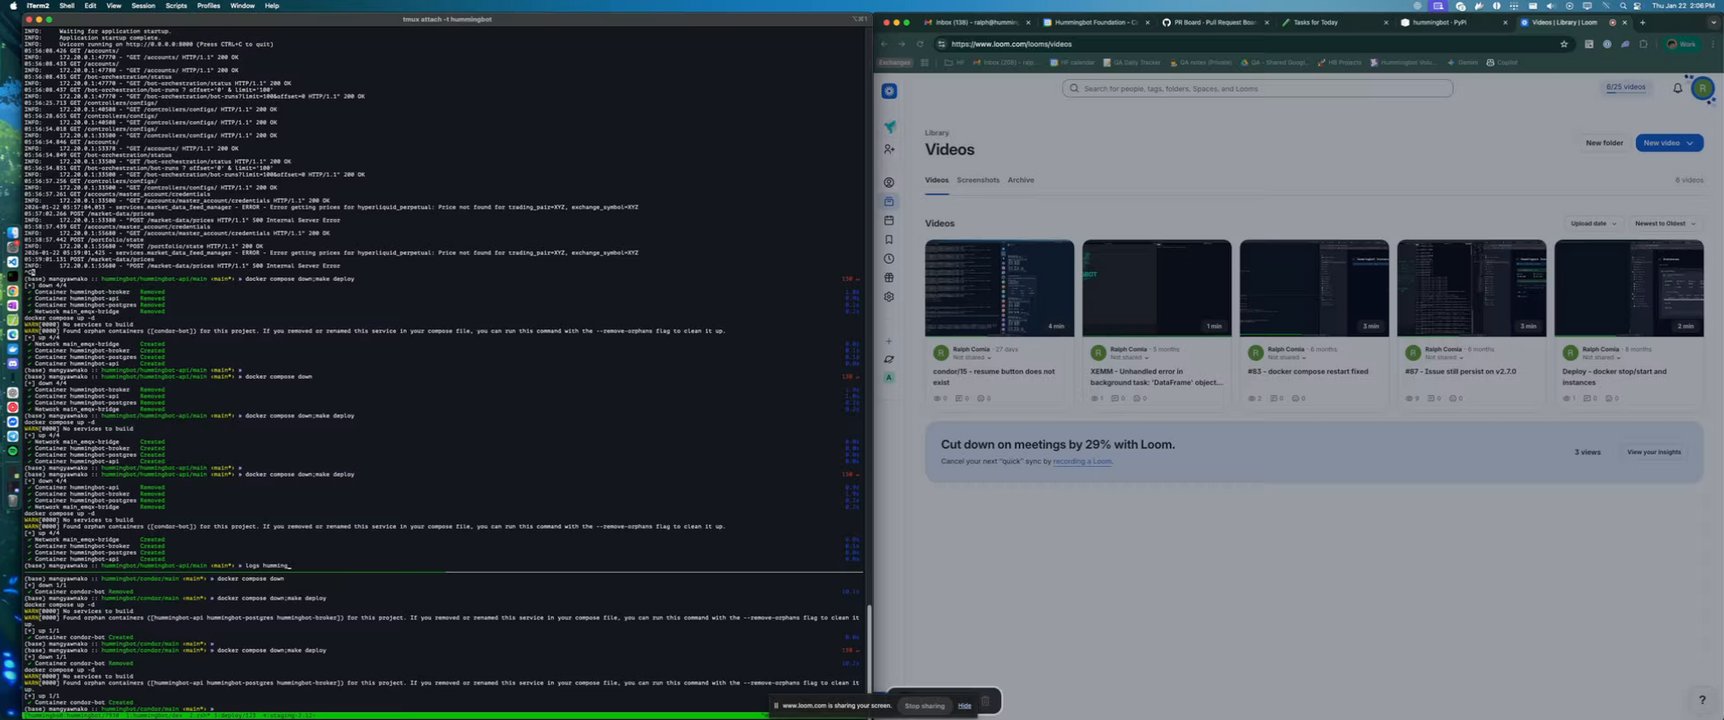Open the Upload date sort dropdown
Screen dimensions: 1724x720
coord(1593,223)
